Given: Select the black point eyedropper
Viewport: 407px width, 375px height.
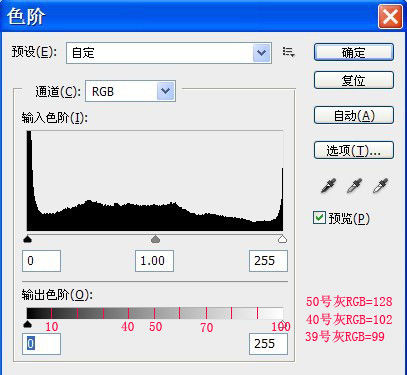Looking at the screenshot, I should click(328, 186).
